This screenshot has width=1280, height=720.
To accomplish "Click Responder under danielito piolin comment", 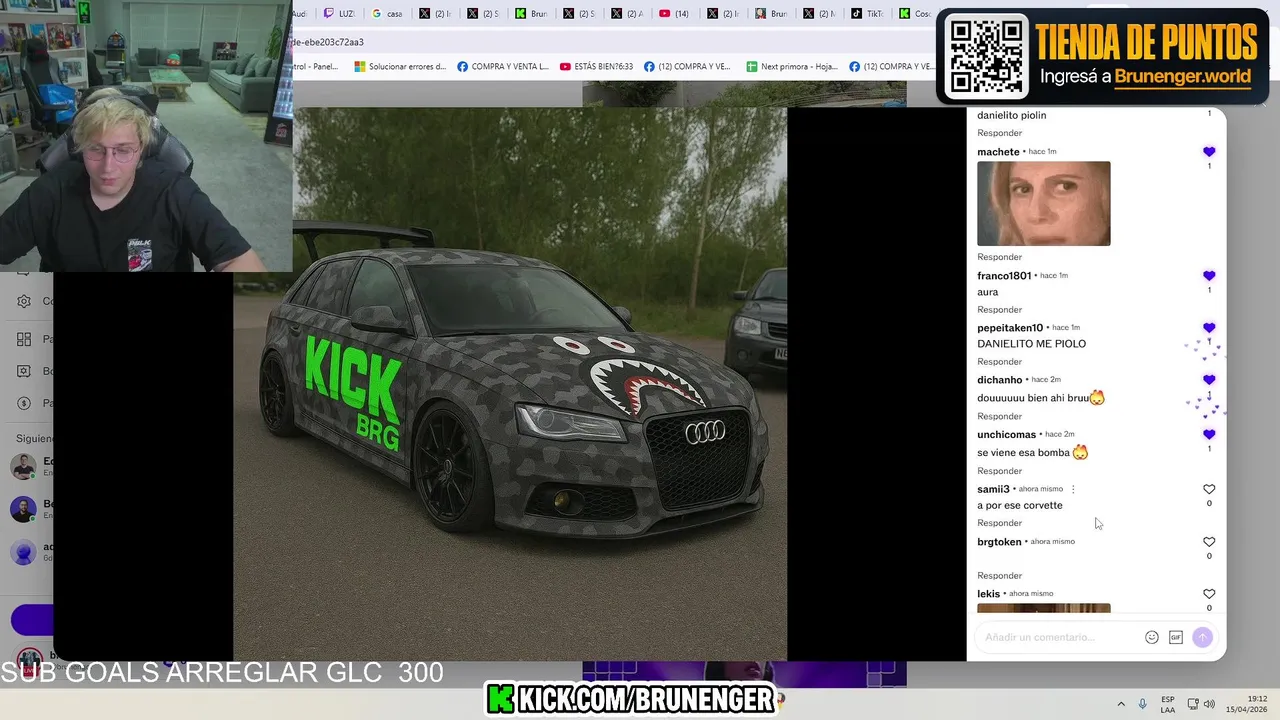I will 1000,133.
